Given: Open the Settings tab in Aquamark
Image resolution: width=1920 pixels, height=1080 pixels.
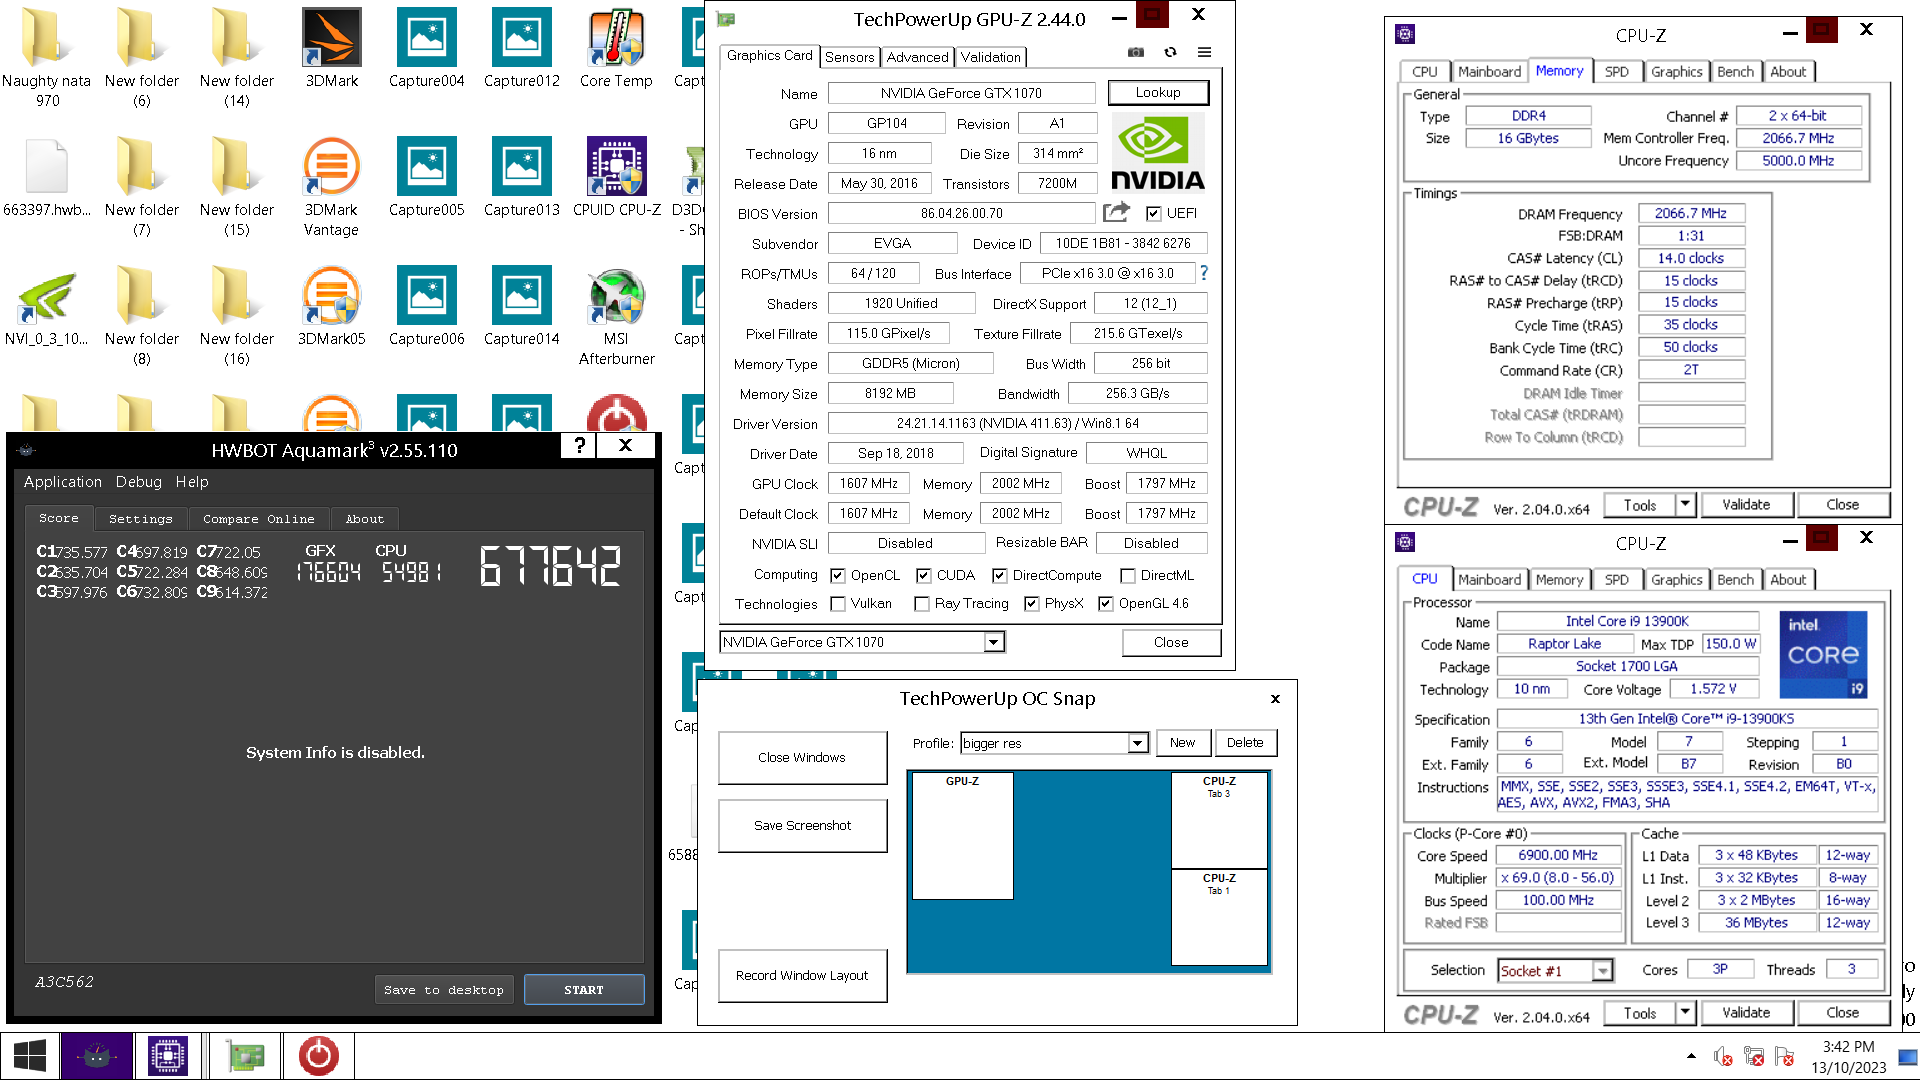Looking at the screenshot, I should point(141,519).
